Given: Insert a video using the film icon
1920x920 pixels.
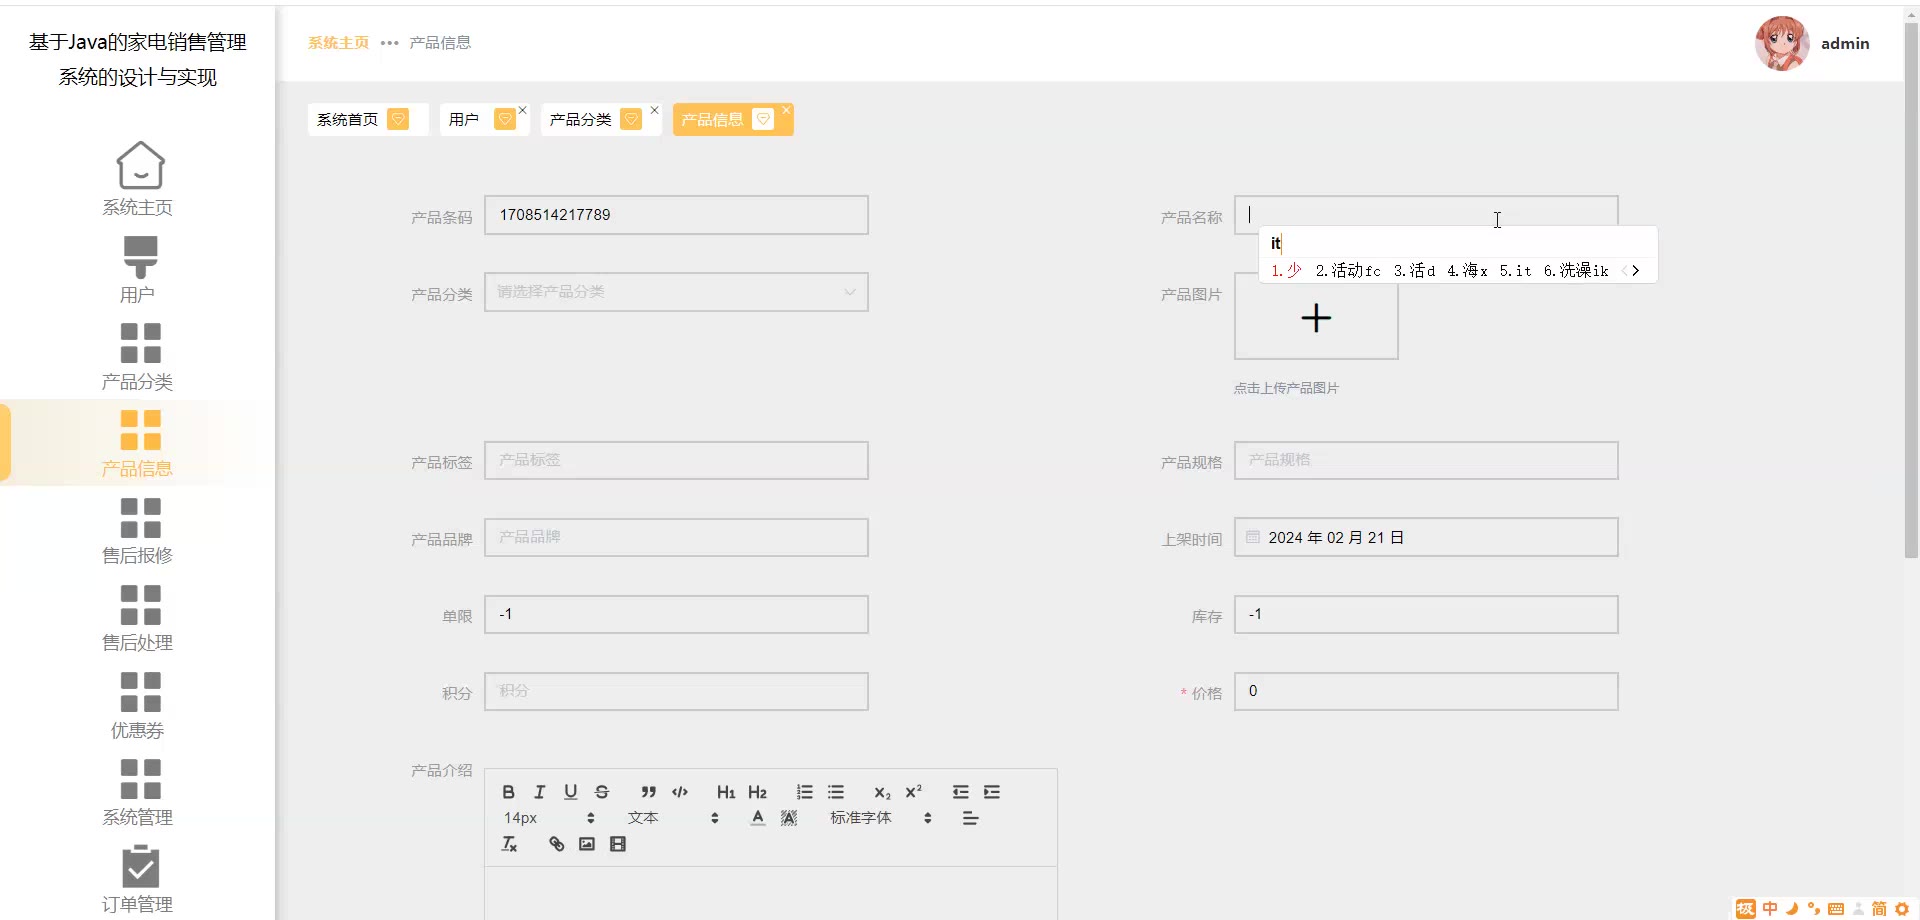Looking at the screenshot, I should 618,844.
